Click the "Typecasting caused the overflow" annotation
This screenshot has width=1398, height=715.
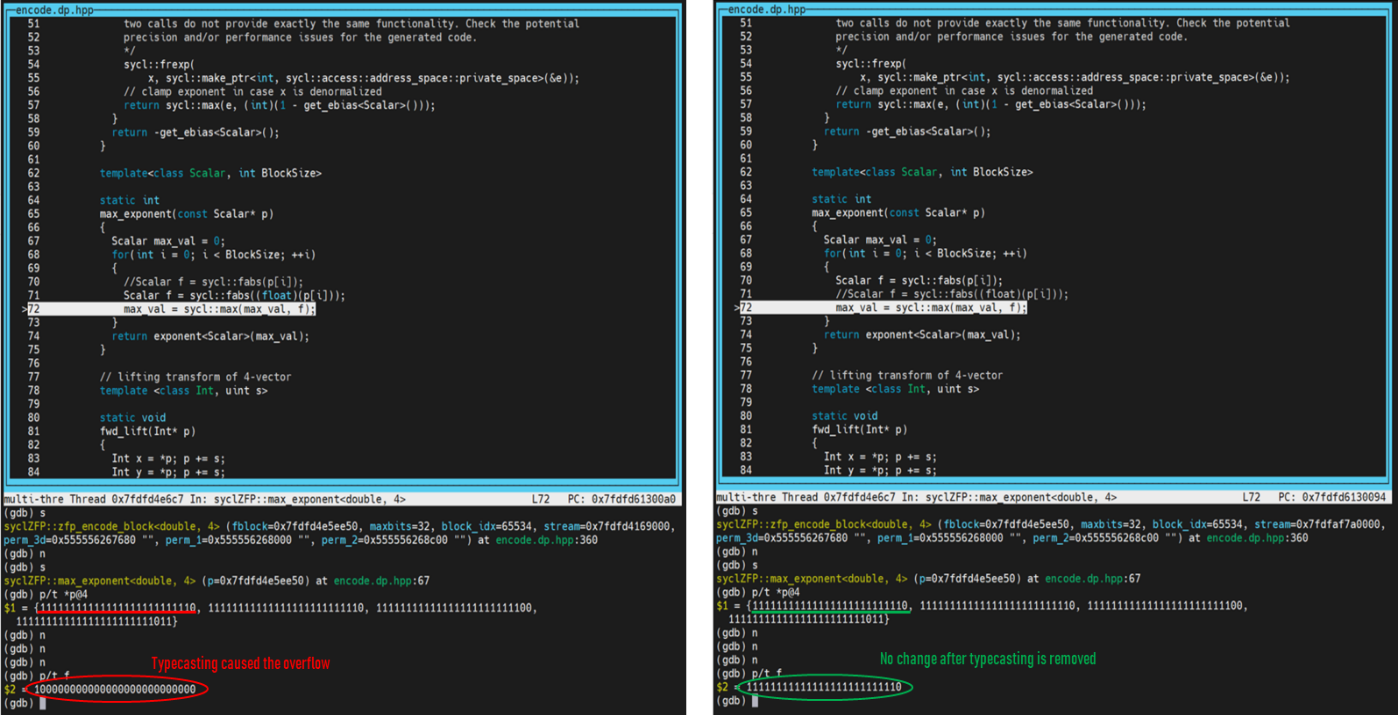pyautogui.click(x=240, y=664)
